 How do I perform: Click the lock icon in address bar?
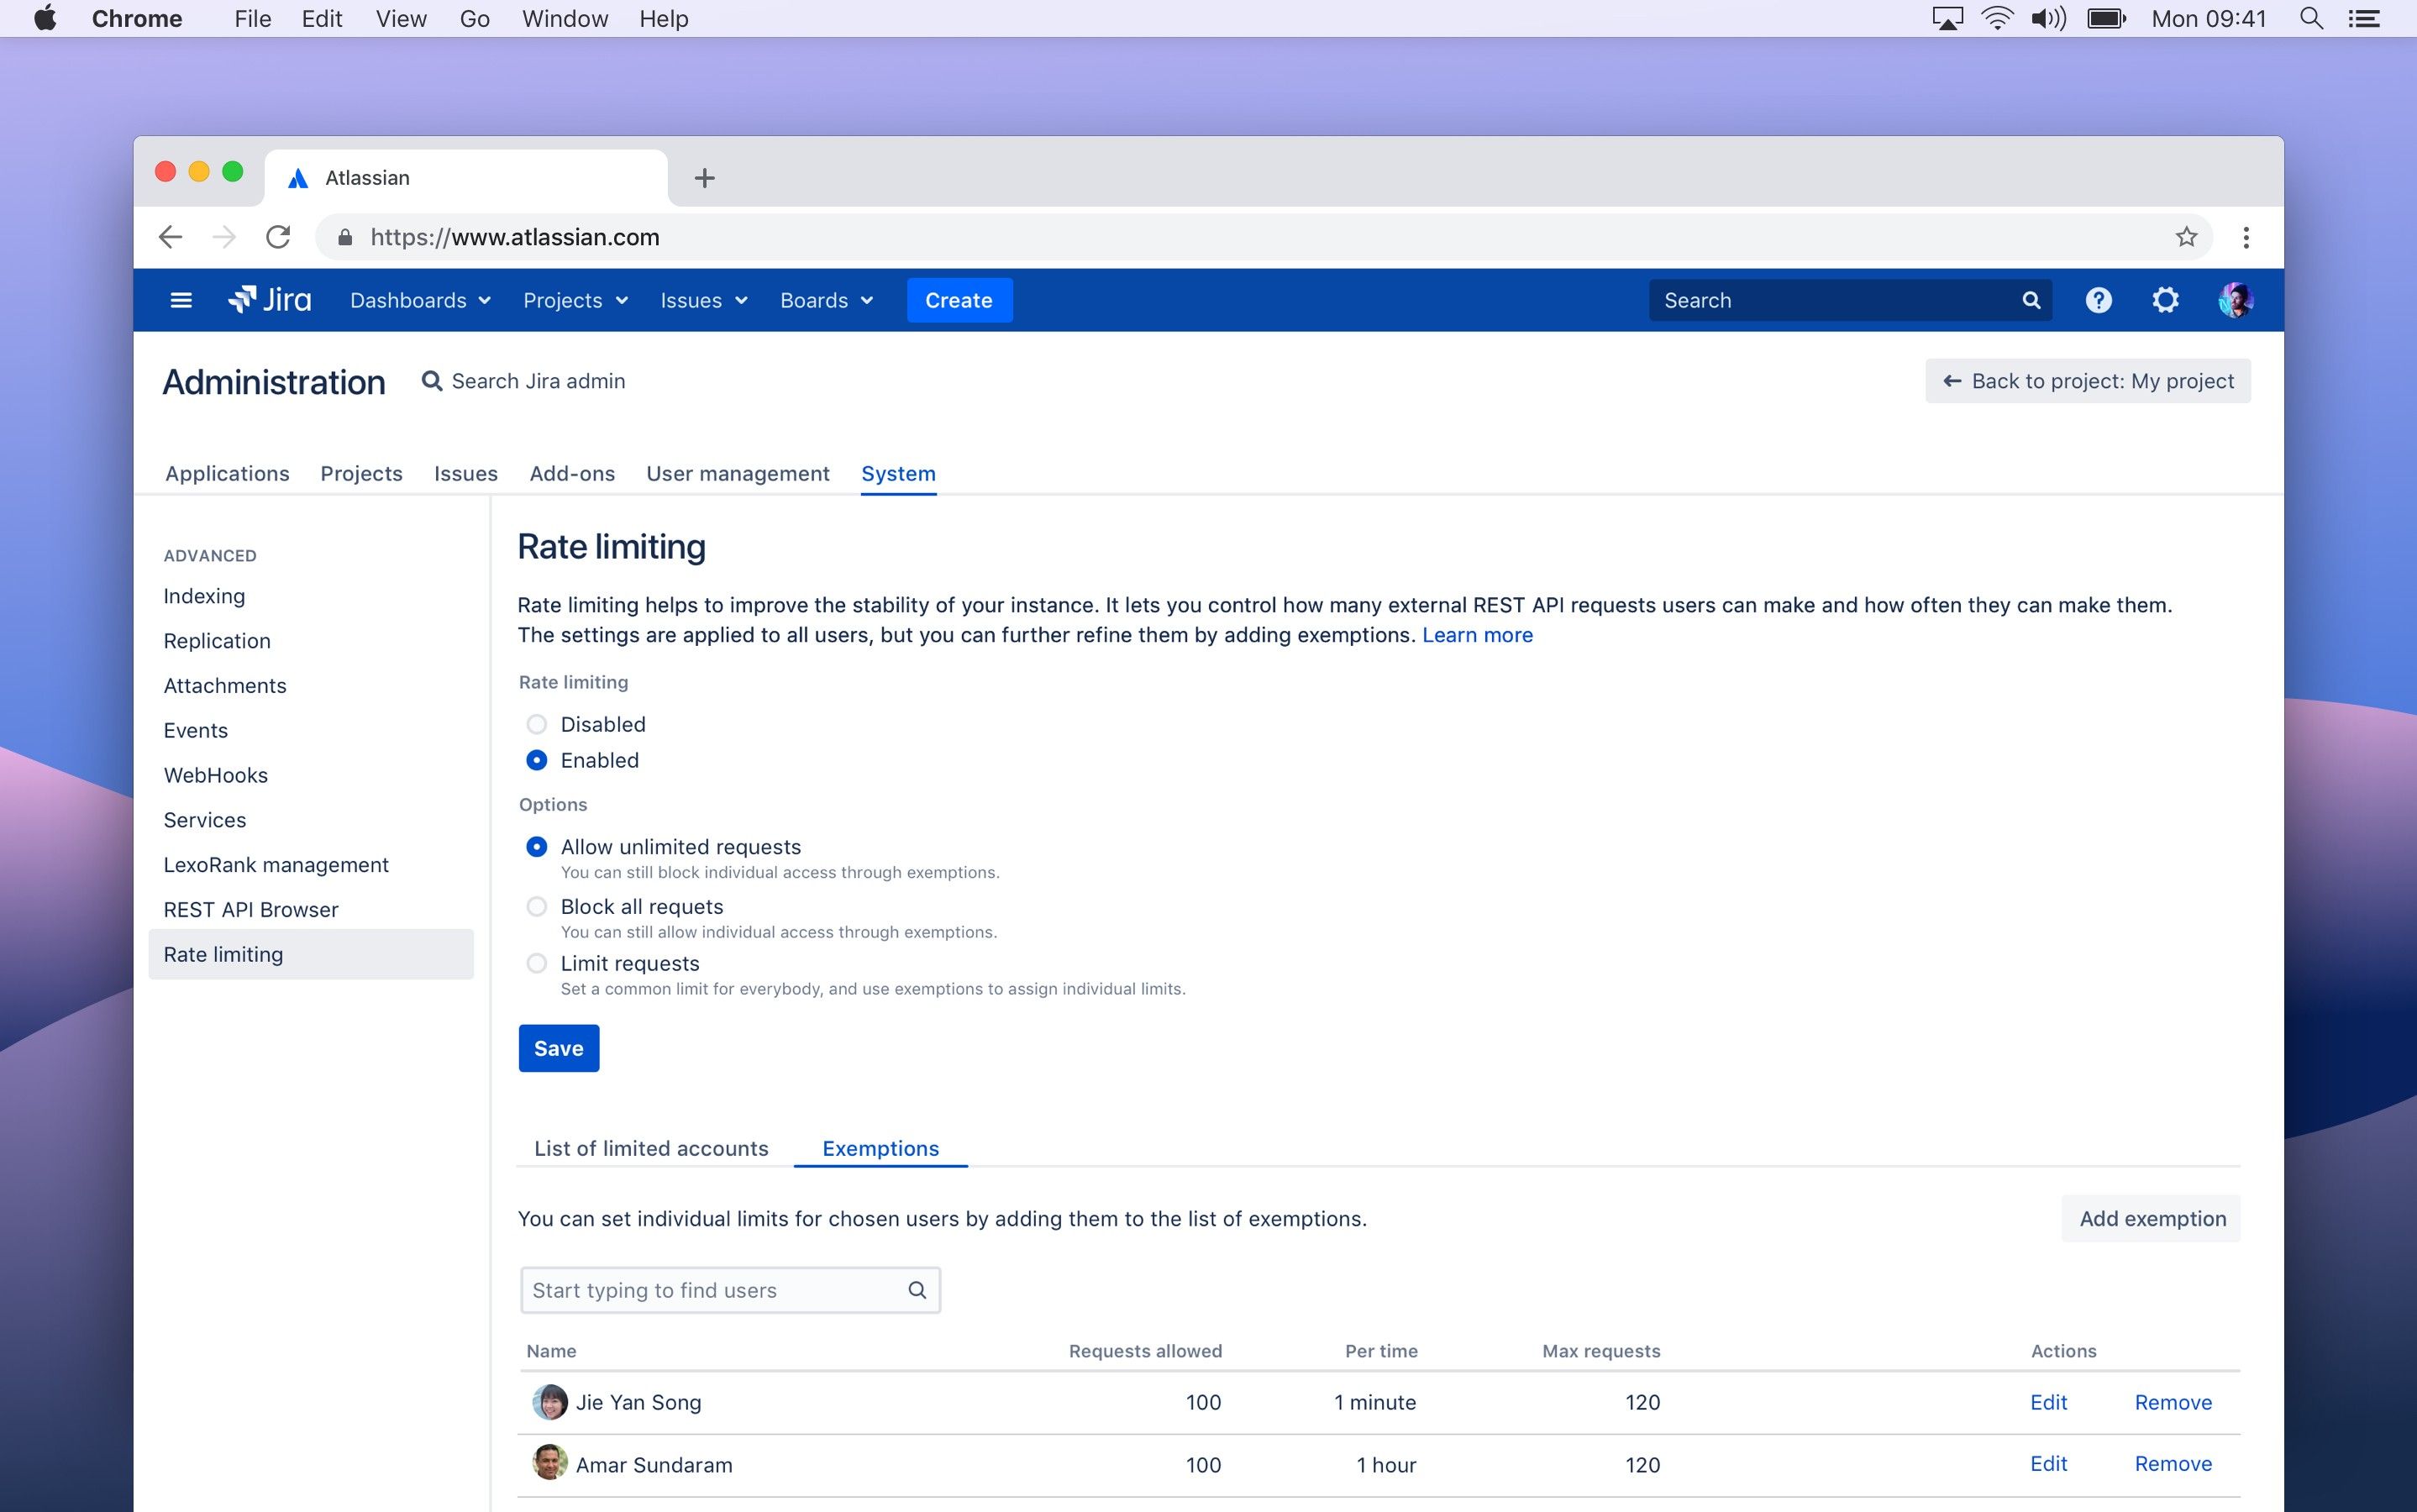pos(345,237)
